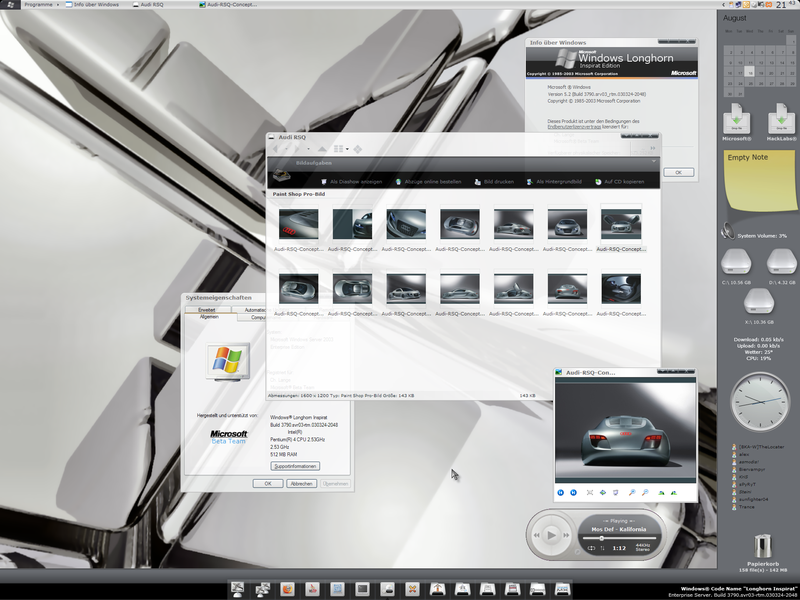
Task: Click Abbrechen in Systemeigenschaften
Action: pos(301,483)
